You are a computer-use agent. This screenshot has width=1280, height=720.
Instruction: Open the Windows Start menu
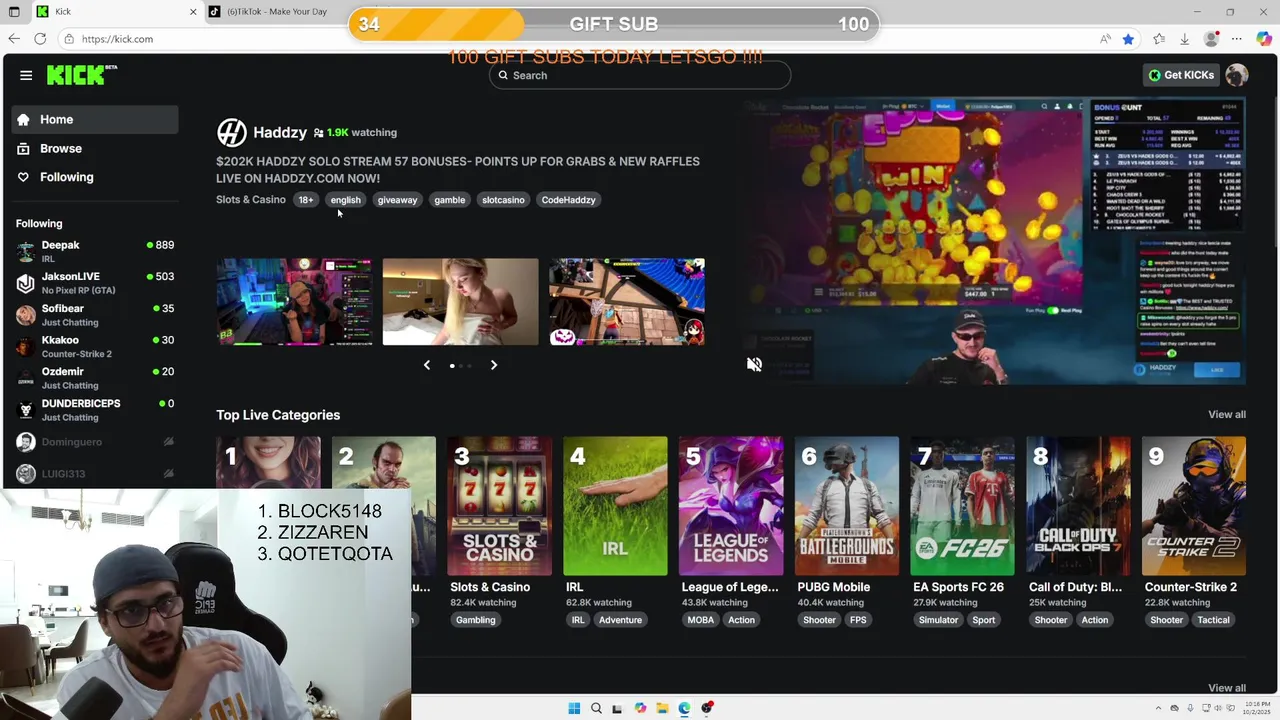[x=574, y=708]
